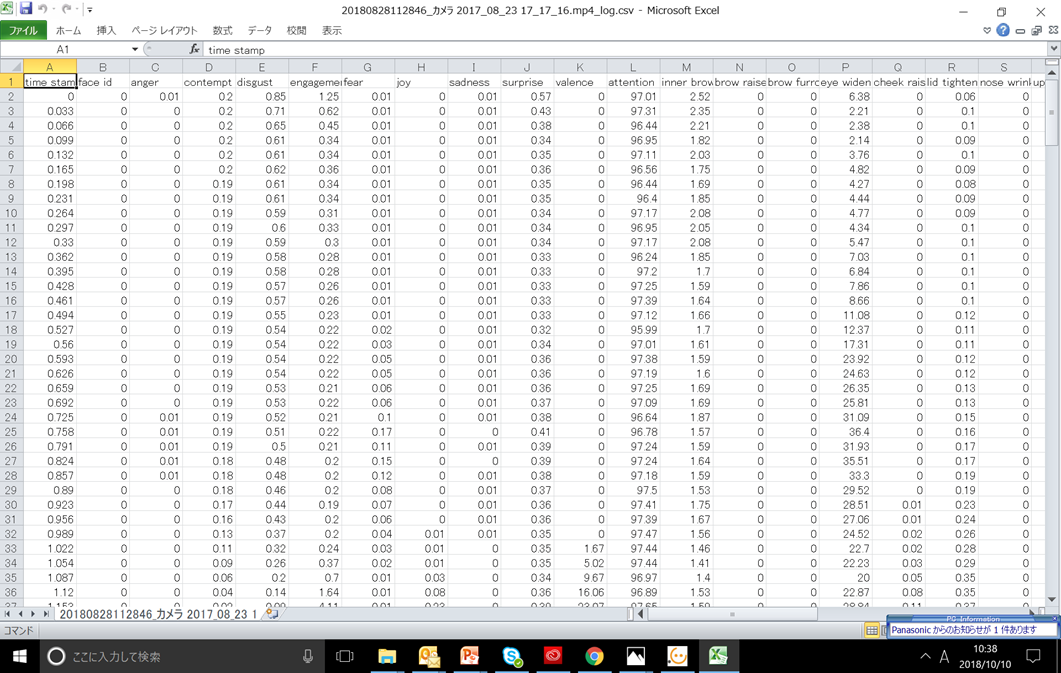Open the データ ribbon tab

pos(259,30)
